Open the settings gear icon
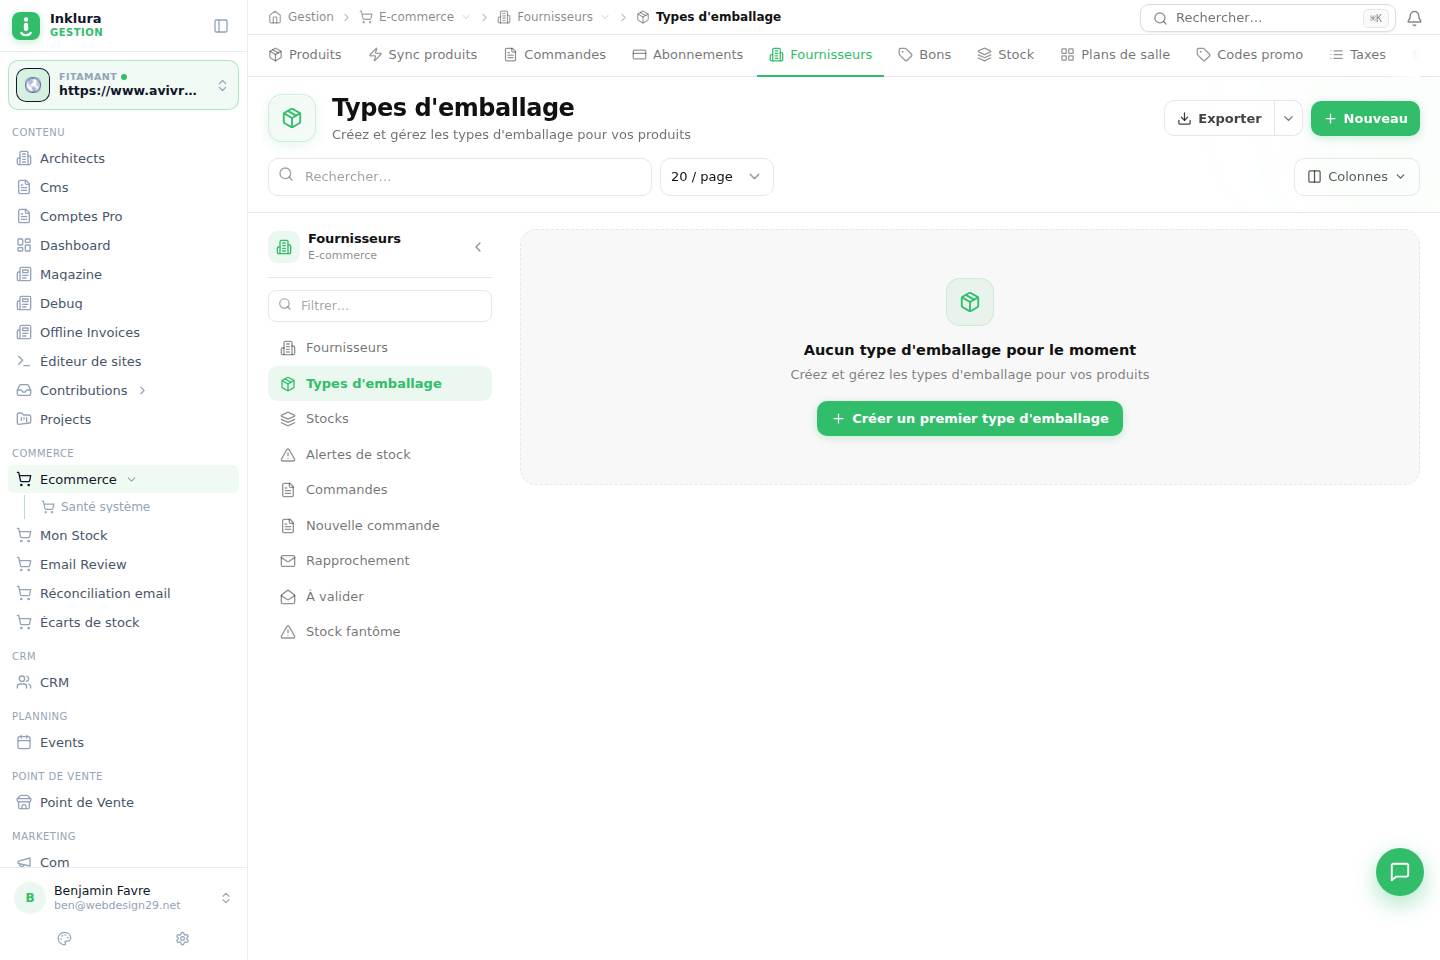This screenshot has height=960, width=1440. pyautogui.click(x=182, y=938)
